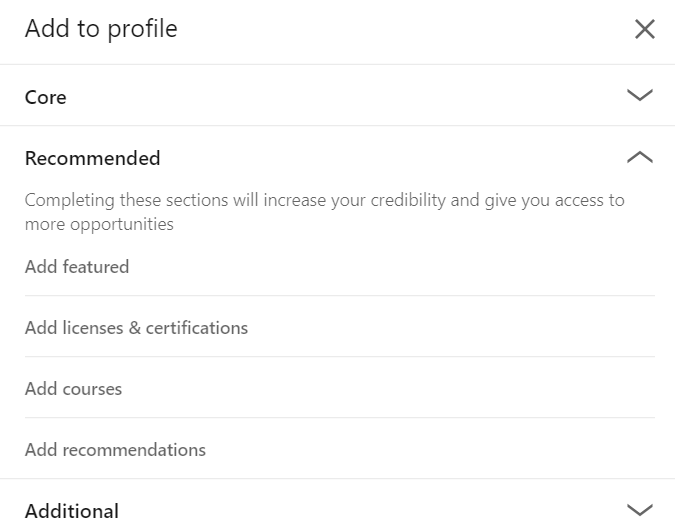The width and height of the screenshot is (675, 532).
Task: Click the "more opportunities" description text
Action: (x=99, y=224)
